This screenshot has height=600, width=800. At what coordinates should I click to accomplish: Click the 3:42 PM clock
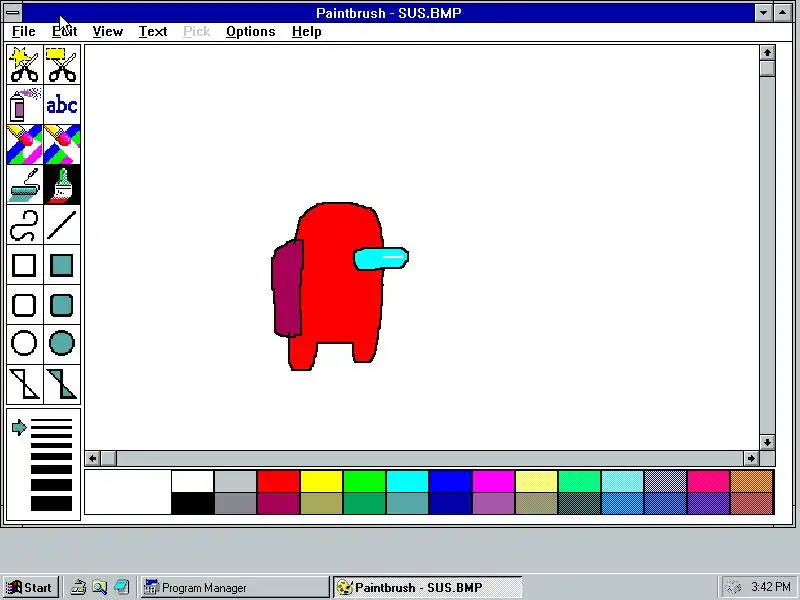coord(770,587)
